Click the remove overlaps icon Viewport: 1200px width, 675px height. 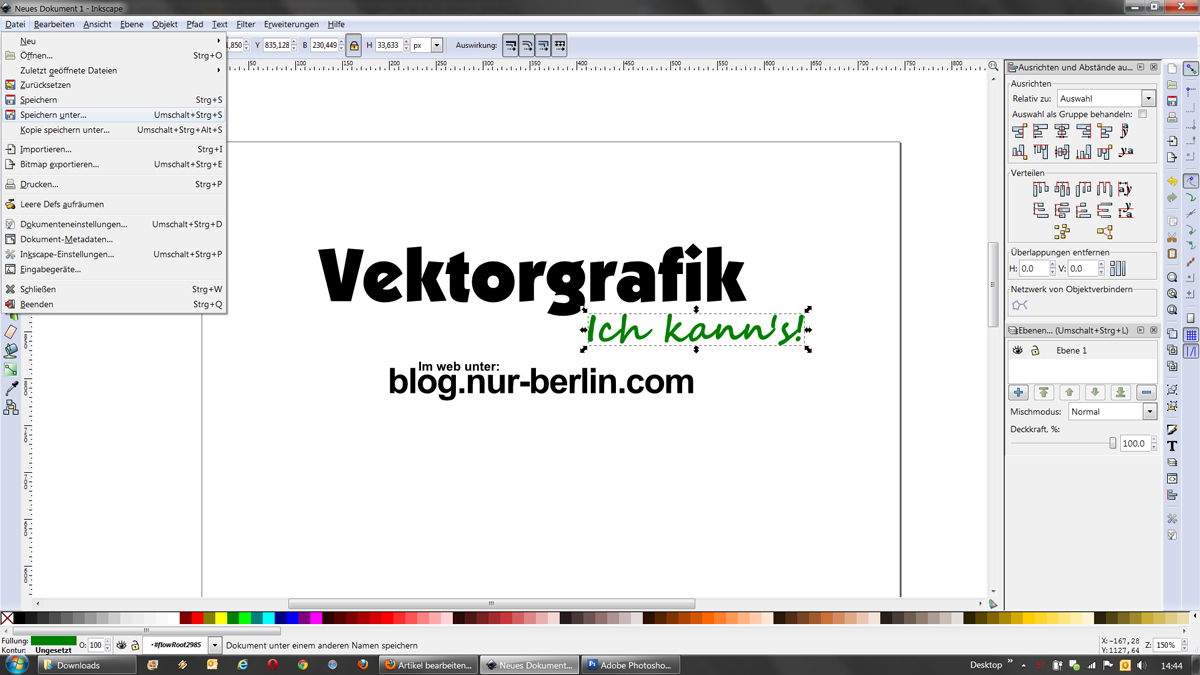(1117, 268)
